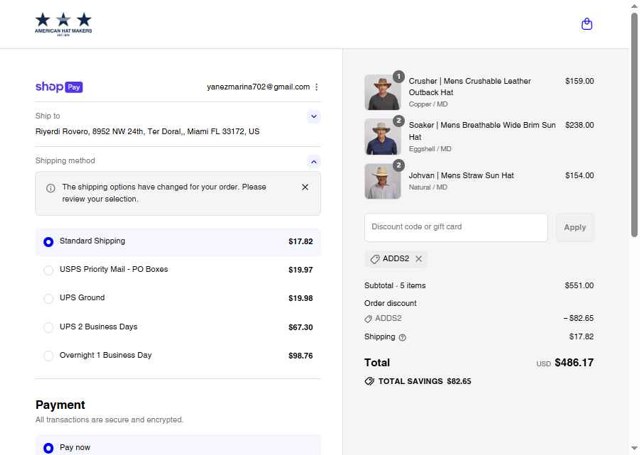Click the Payment heading

[x=60, y=405]
